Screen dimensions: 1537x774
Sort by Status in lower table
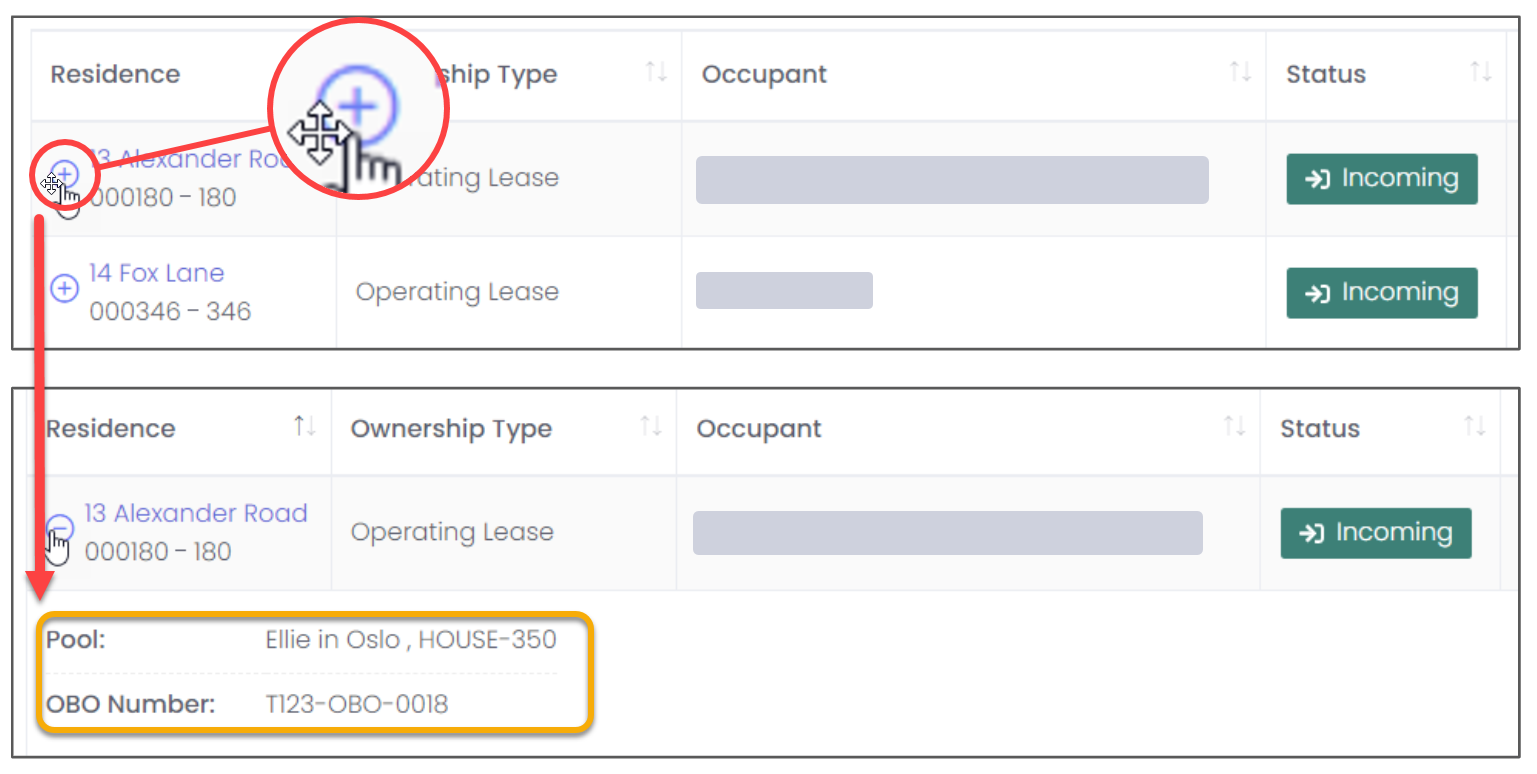(x=1475, y=427)
